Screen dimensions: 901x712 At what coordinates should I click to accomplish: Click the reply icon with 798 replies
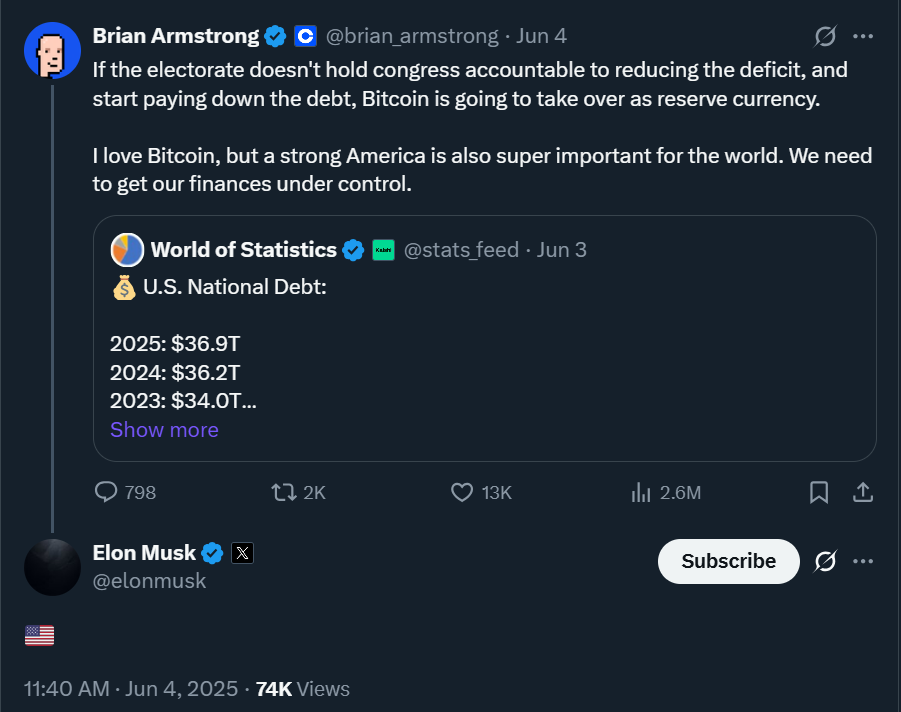(x=107, y=492)
